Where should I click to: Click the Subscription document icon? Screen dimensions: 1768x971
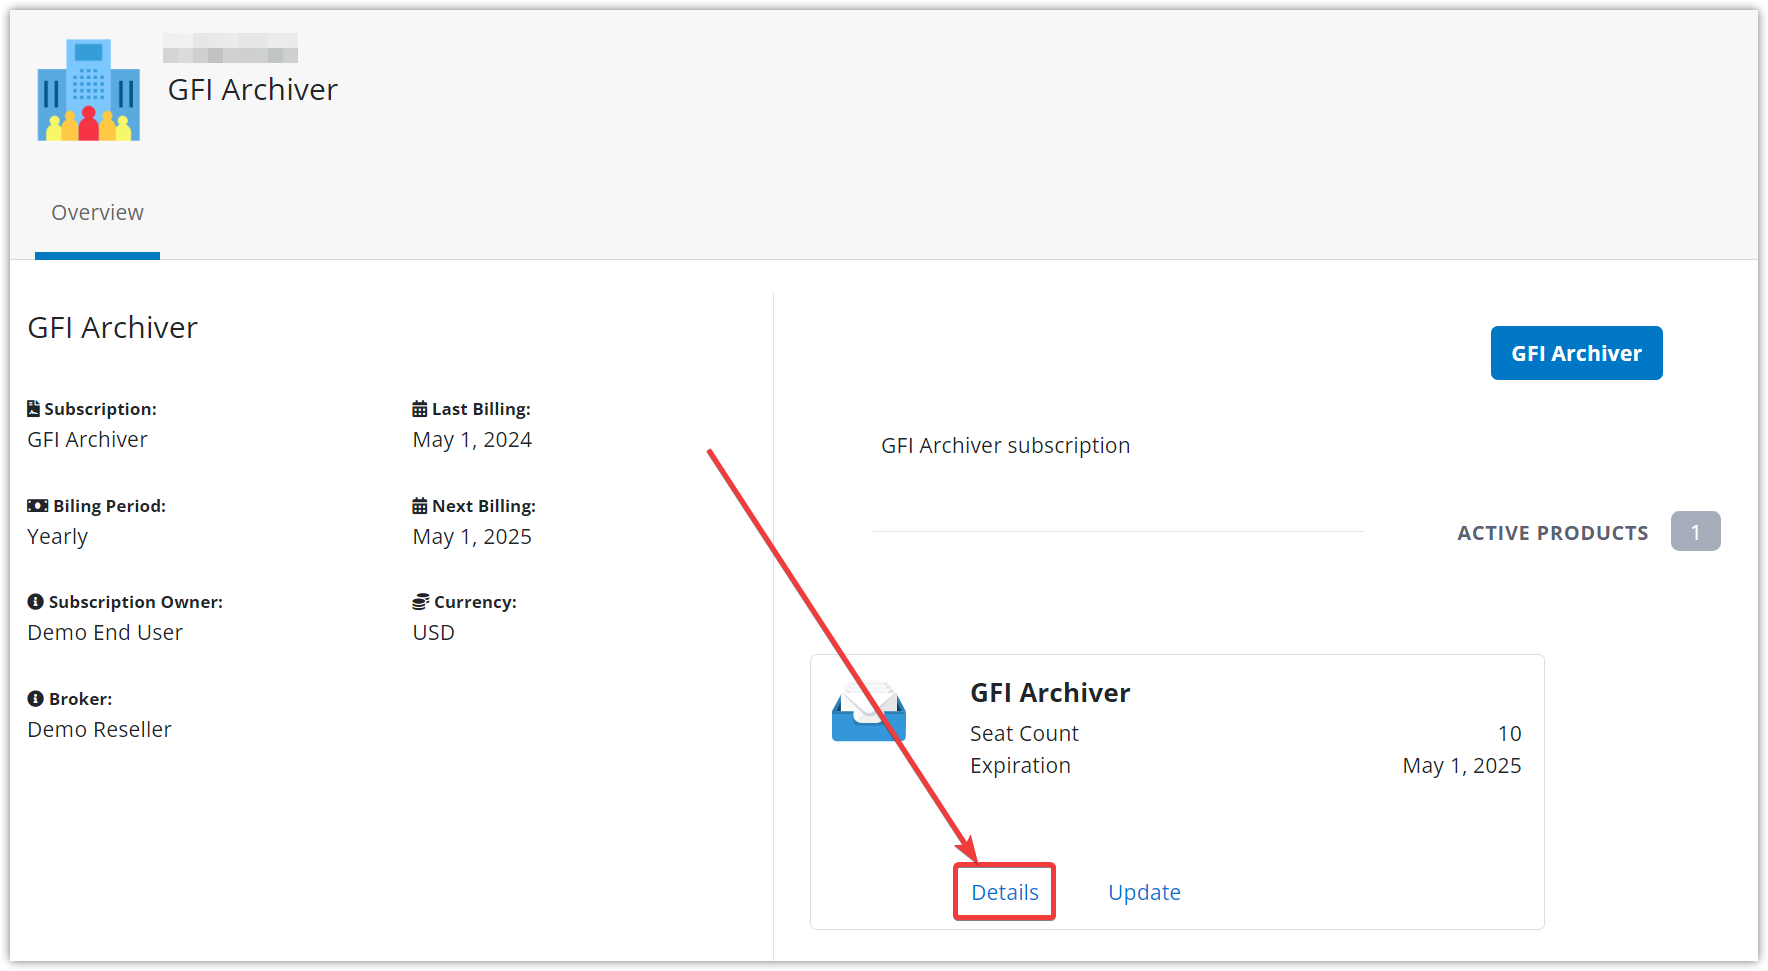click(33, 408)
